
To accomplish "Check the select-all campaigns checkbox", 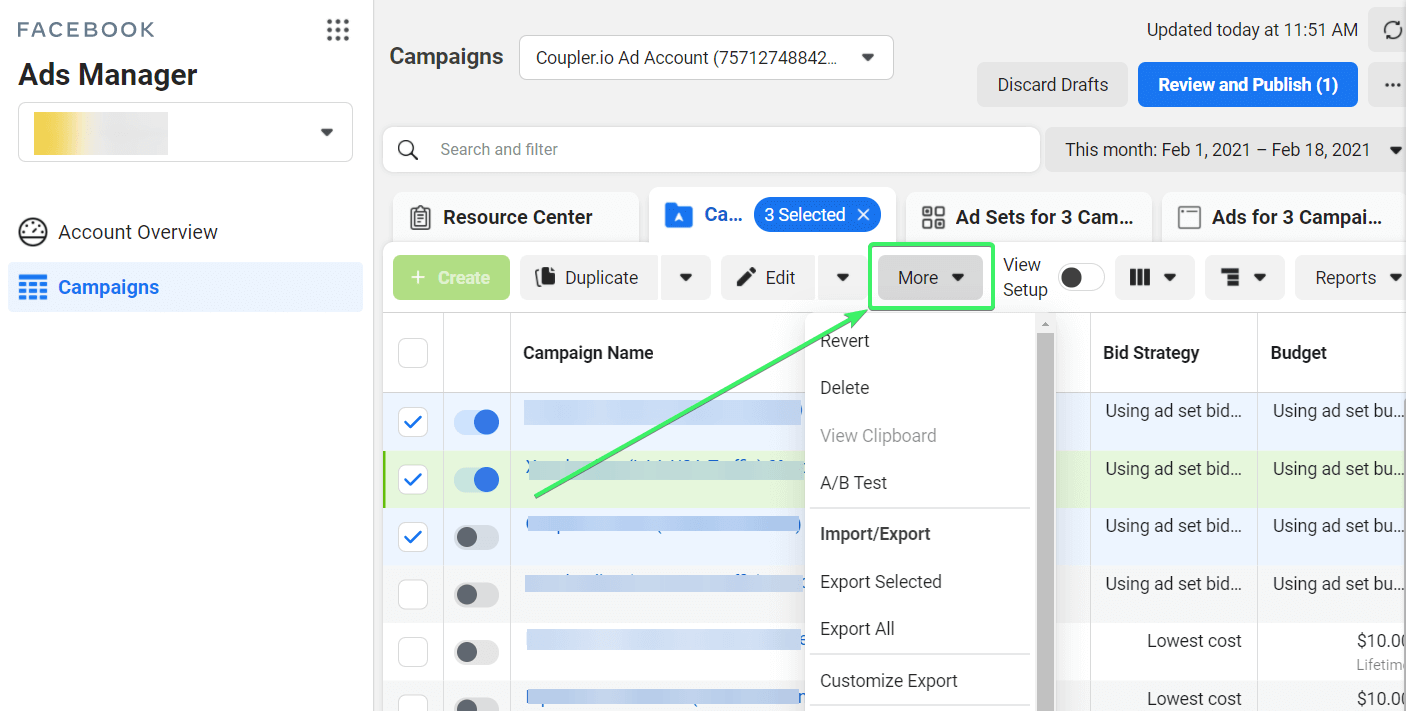I will (x=413, y=353).
